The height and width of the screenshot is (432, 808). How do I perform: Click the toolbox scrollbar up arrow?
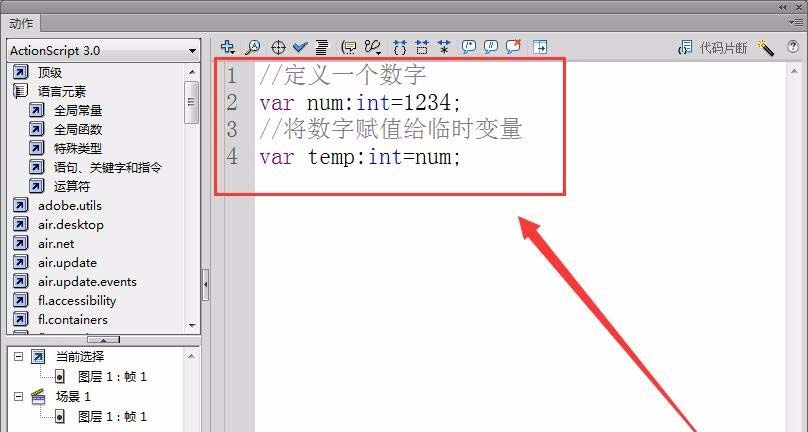click(x=192, y=72)
